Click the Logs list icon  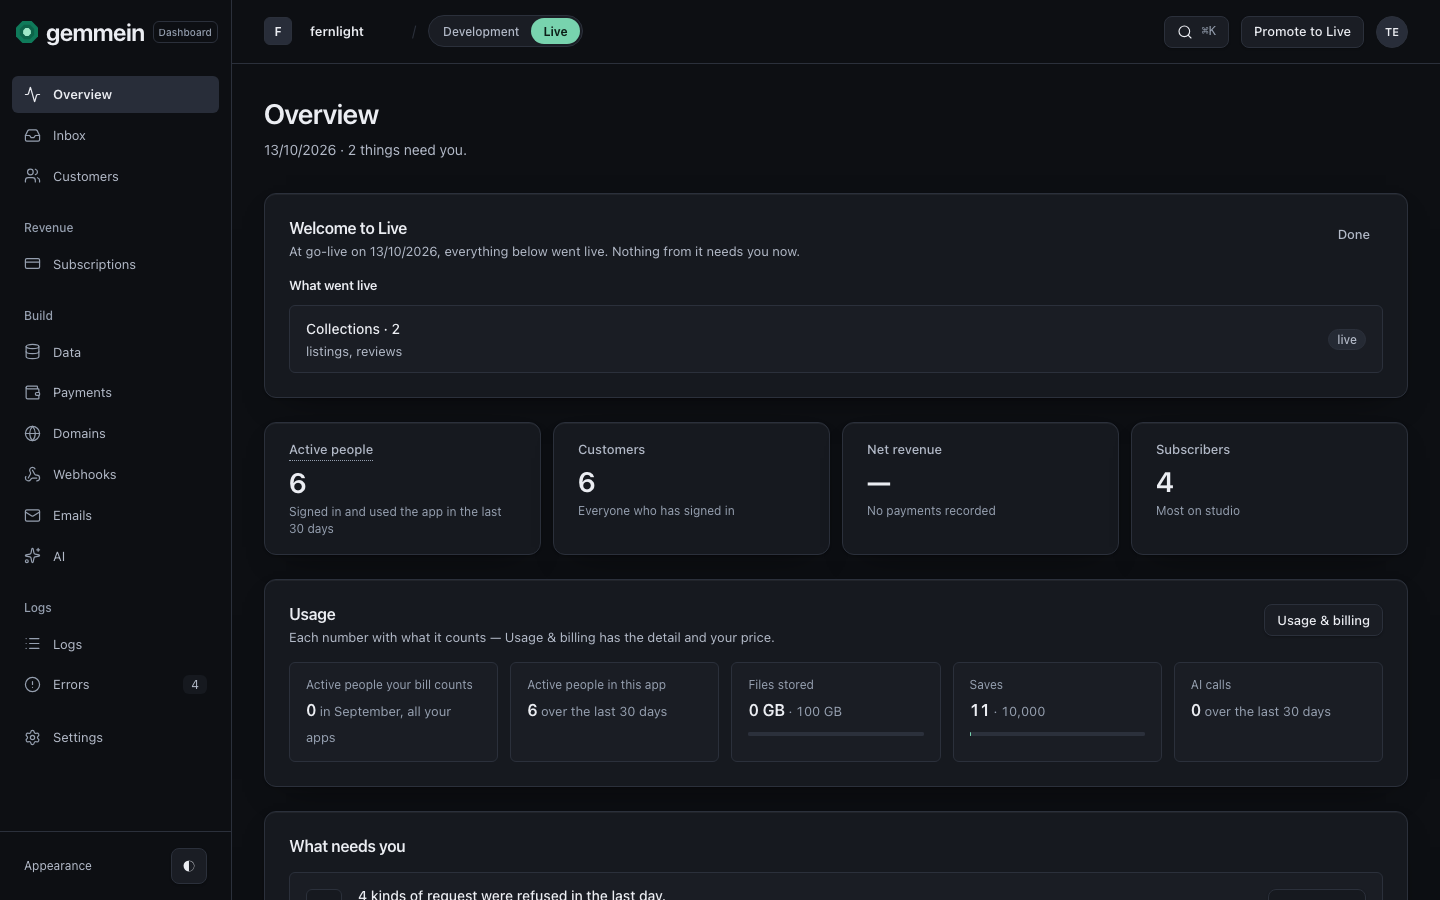tap(33, 644)
